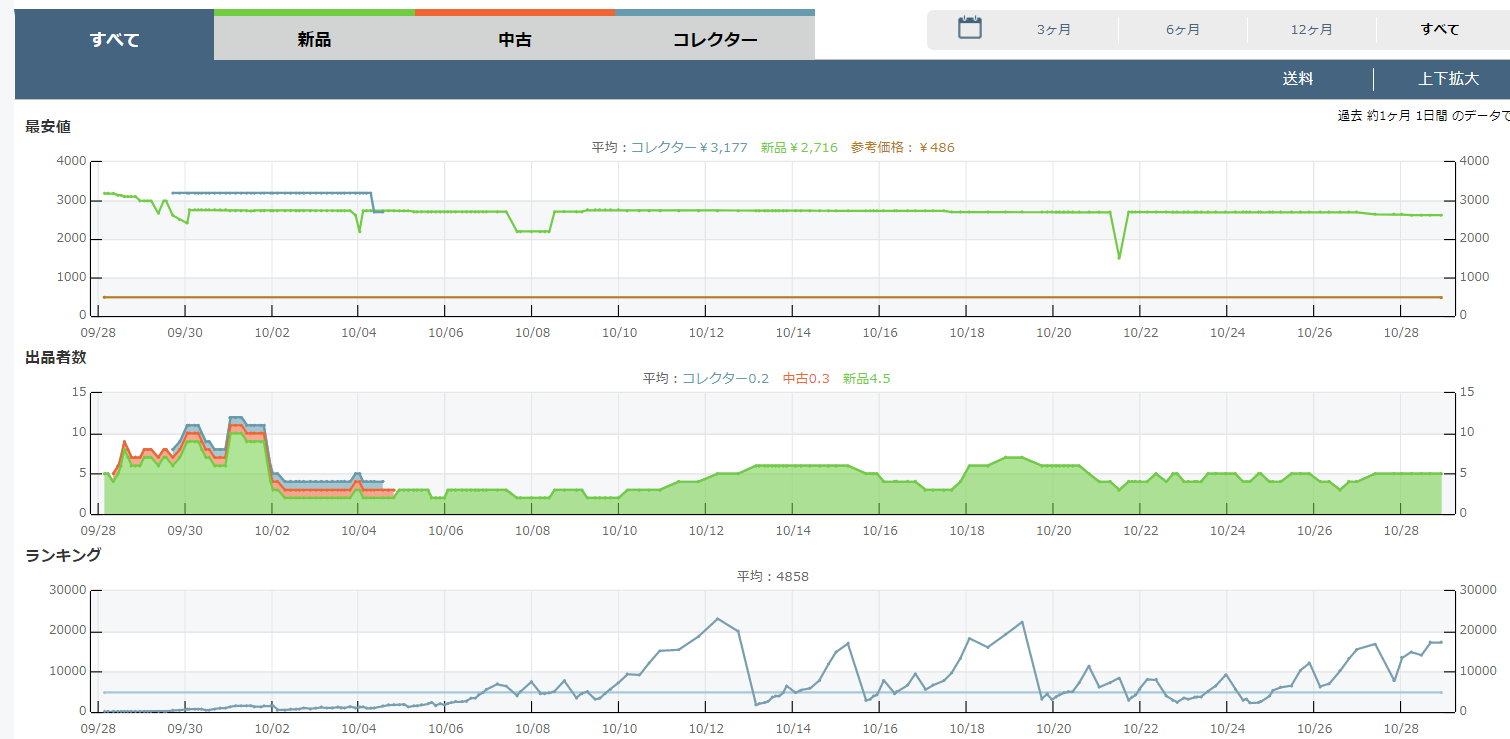
Task: Click the ranking 平均：4858 label
Action: coord(772,577)
